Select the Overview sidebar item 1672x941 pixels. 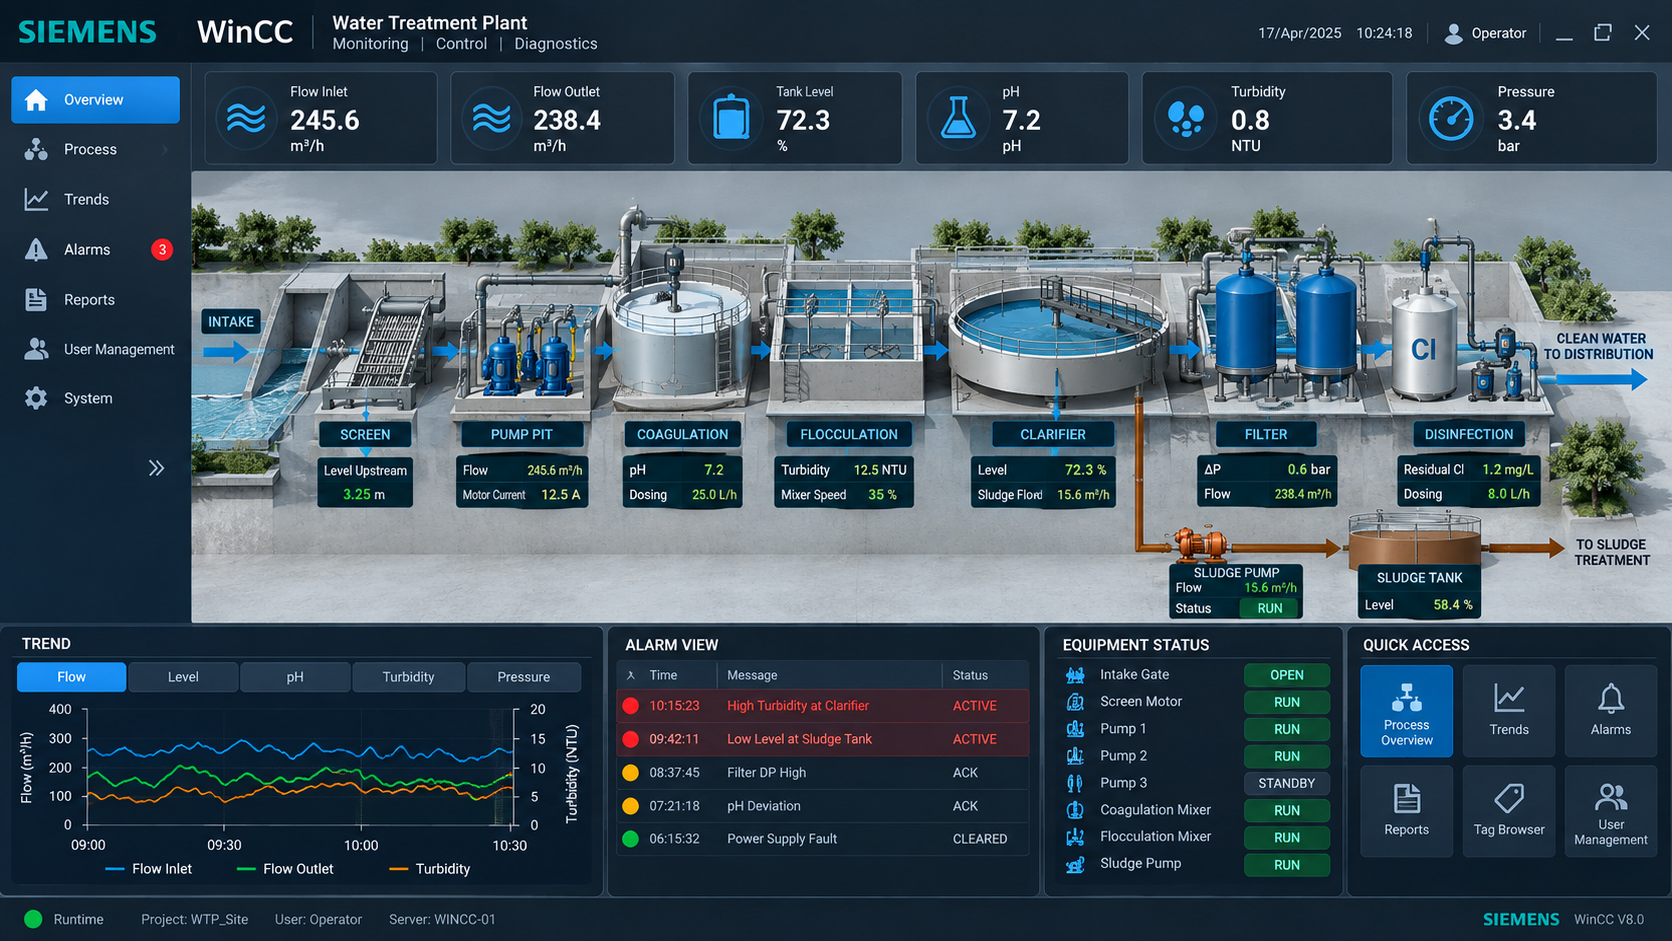point(95,100)
